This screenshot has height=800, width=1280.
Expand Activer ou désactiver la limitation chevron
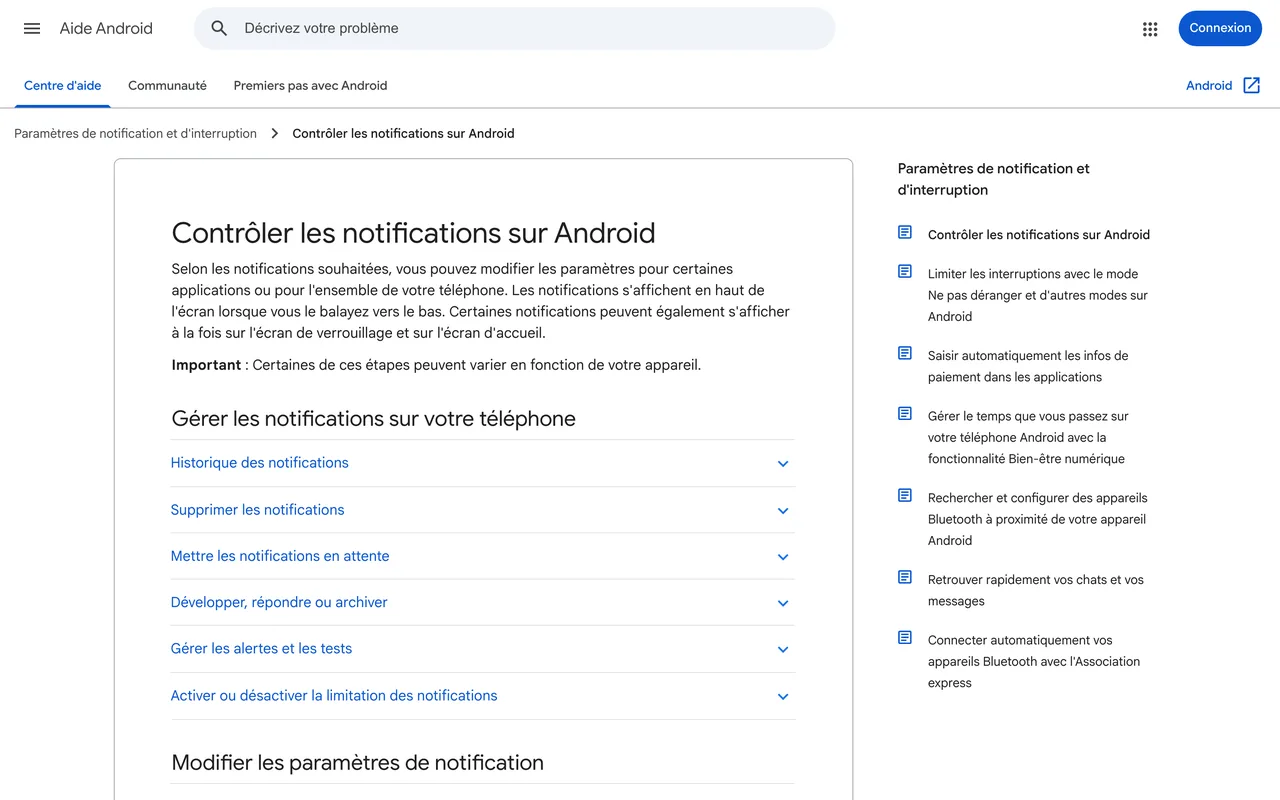point(783,697)
